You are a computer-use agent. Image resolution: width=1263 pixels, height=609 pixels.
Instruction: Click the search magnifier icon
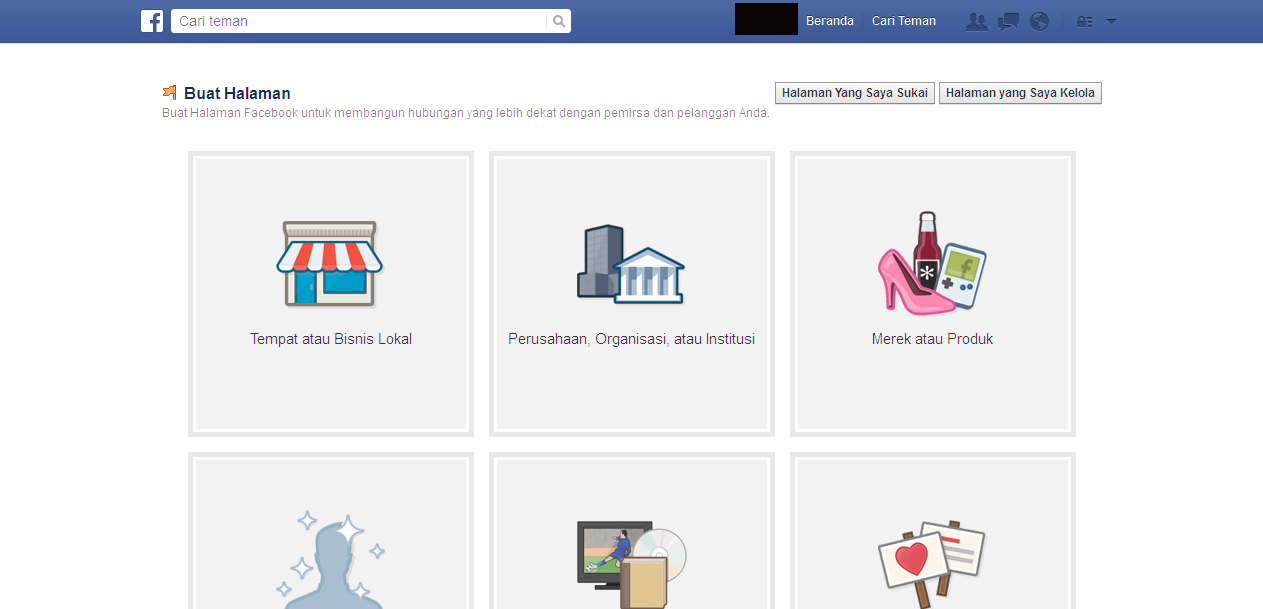[559, 21]
